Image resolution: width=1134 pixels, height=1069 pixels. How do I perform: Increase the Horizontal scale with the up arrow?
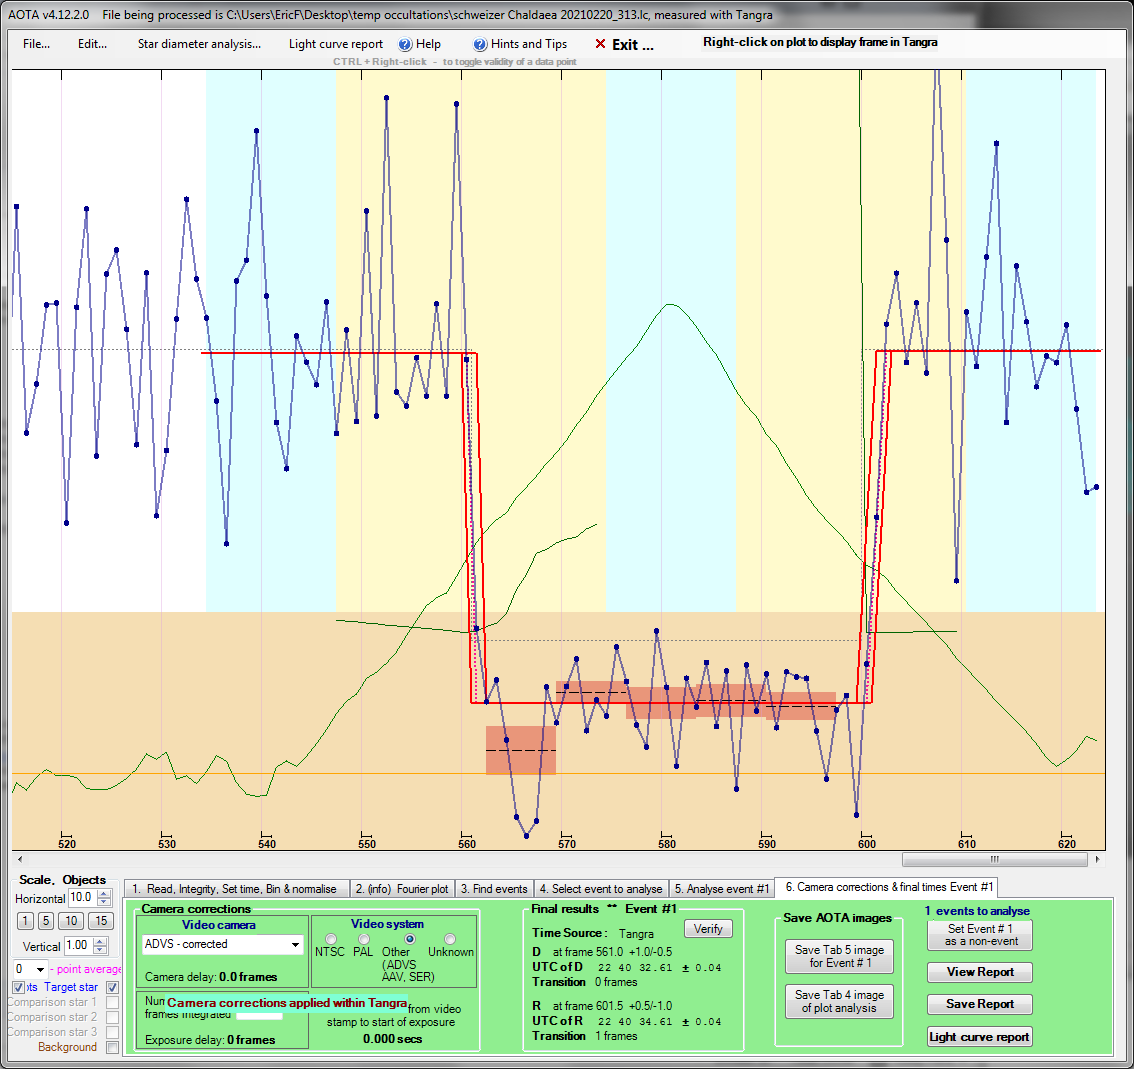(104, 893)
